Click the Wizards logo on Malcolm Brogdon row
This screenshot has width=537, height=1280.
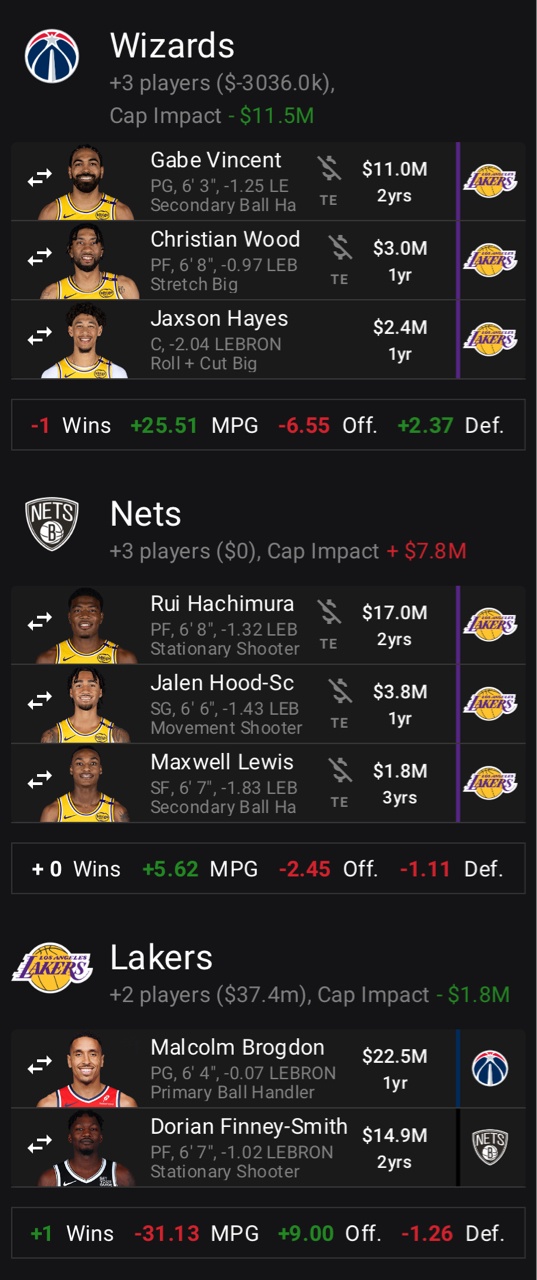pyautogui.click(x=490, y=1067)
